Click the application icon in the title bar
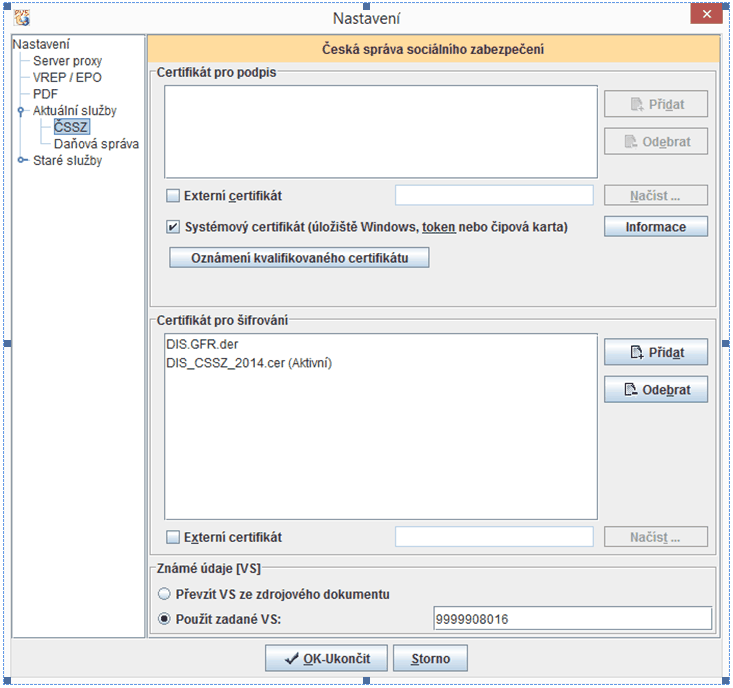733x688 pixels. tap(21, 16)
